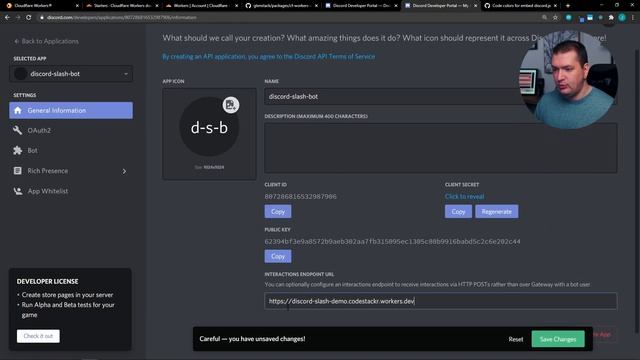Click the wrench icon beside OAuth2
Screen dimensions: 640x360
[x=18, y=131]
